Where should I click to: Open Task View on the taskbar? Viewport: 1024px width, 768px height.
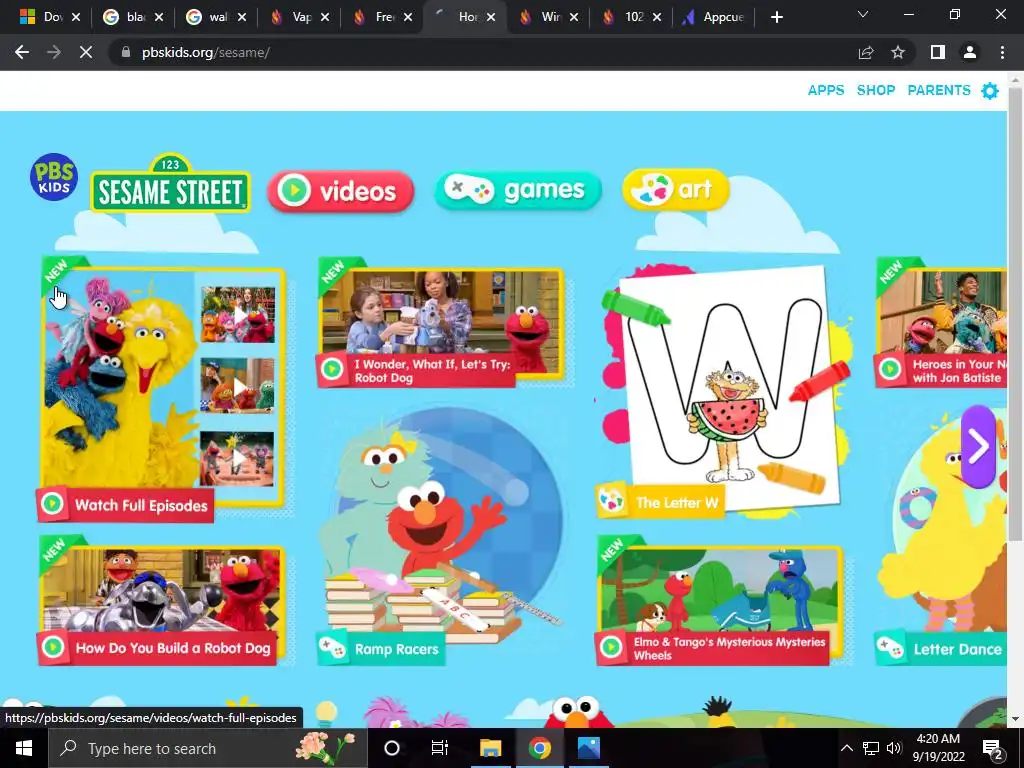click(x=440, y=748)
